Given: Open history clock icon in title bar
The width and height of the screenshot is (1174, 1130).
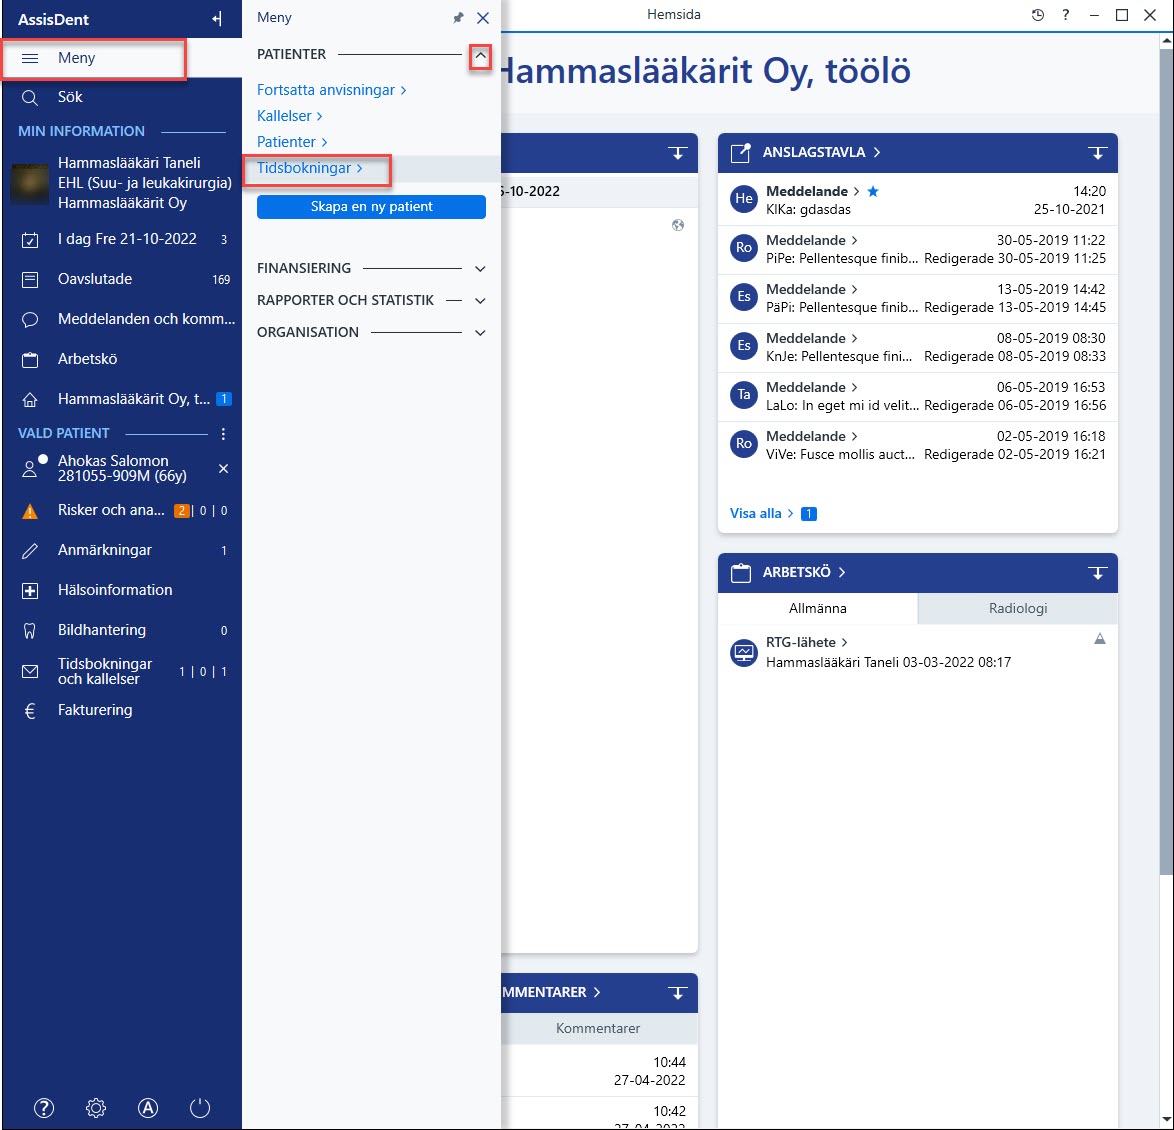Looking at the screenshot, I should tap(1038, 15).
